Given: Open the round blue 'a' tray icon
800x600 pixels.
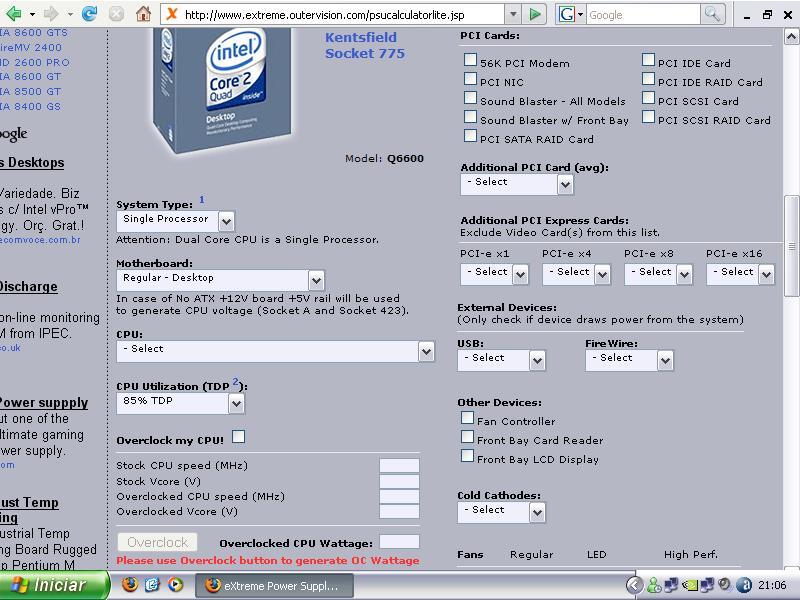Looking at the screenshot, I should coord(744,585).
